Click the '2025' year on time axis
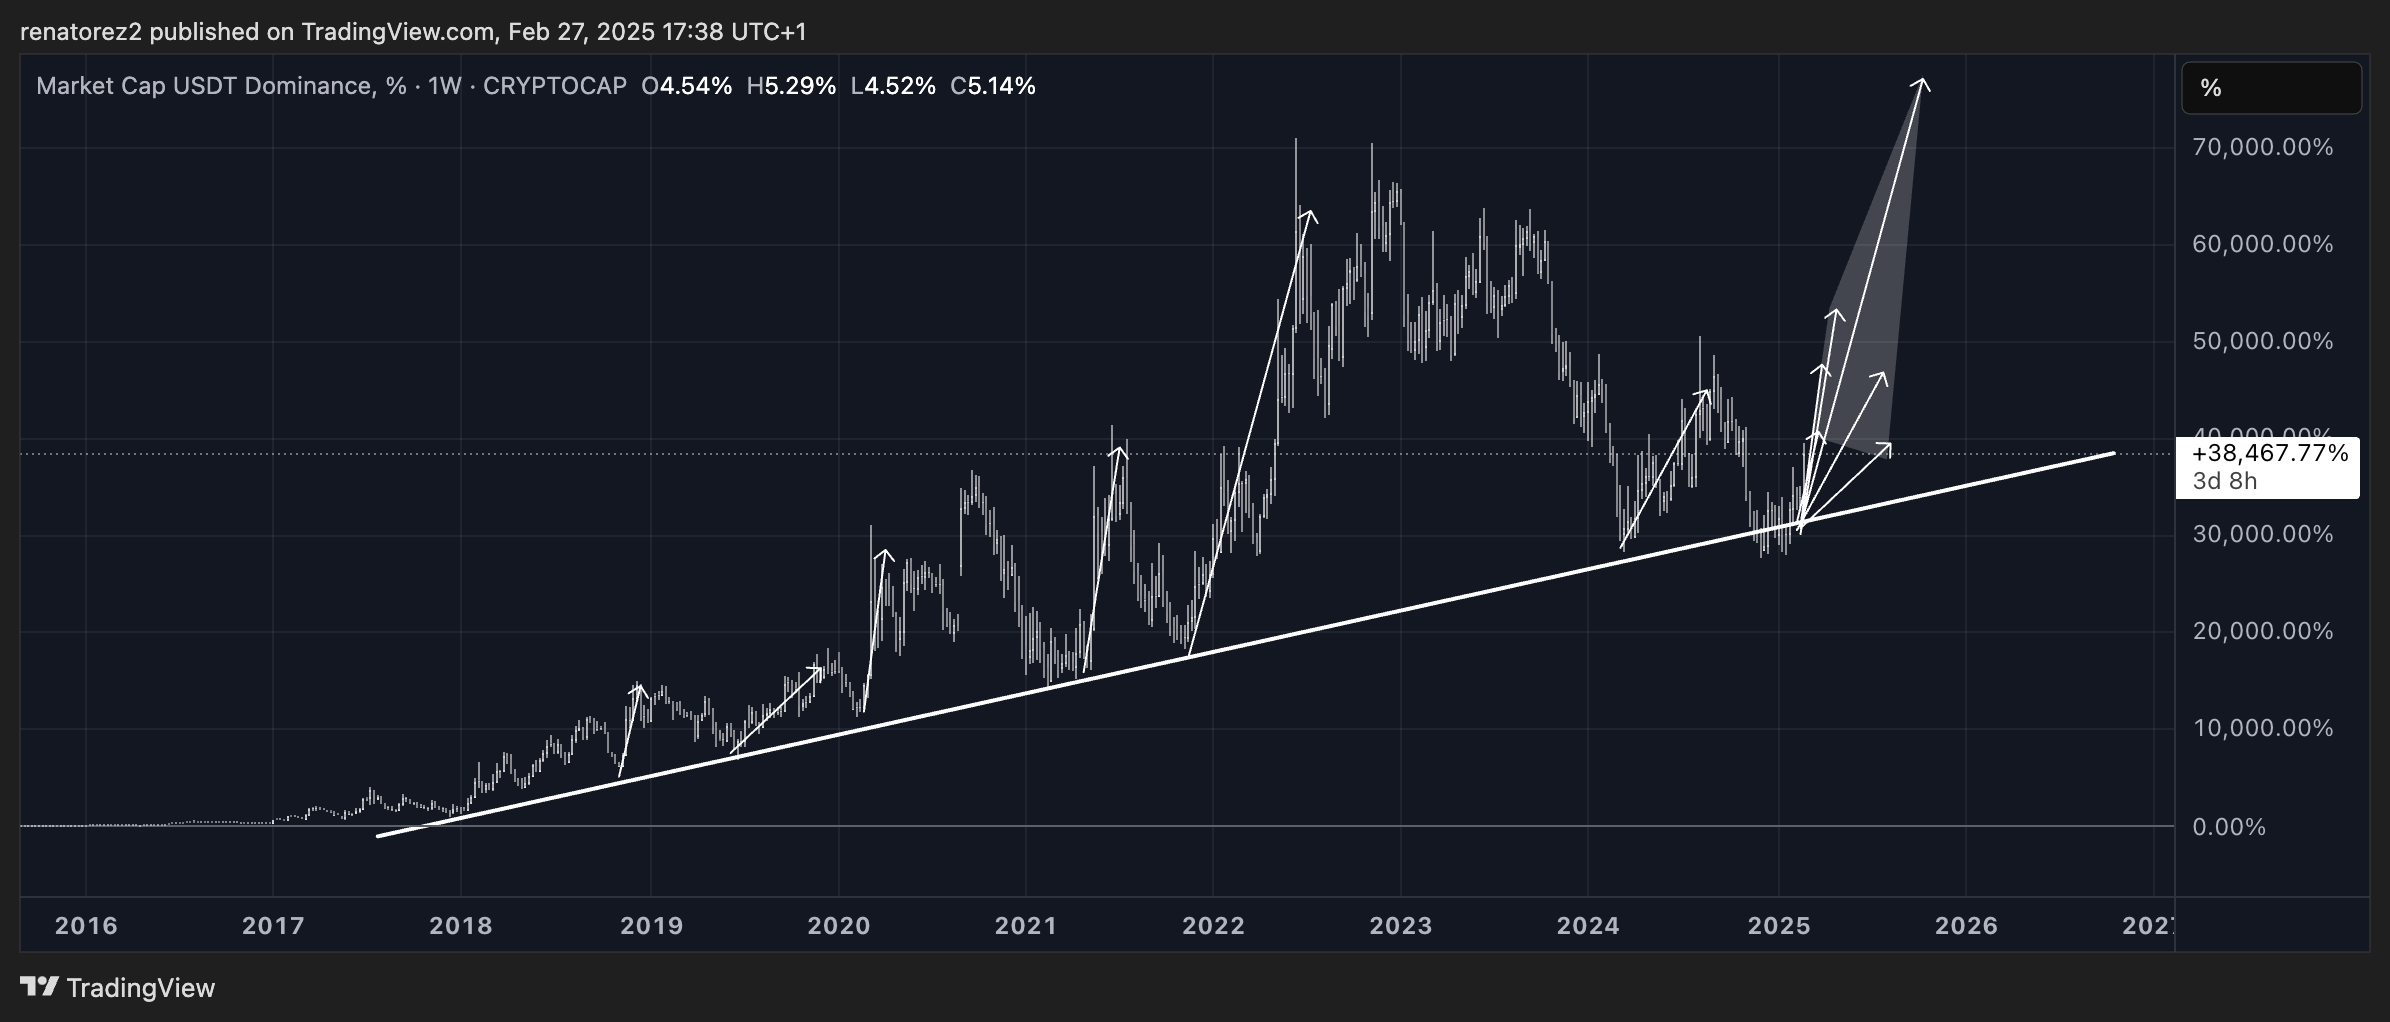 coord(1779,926)
